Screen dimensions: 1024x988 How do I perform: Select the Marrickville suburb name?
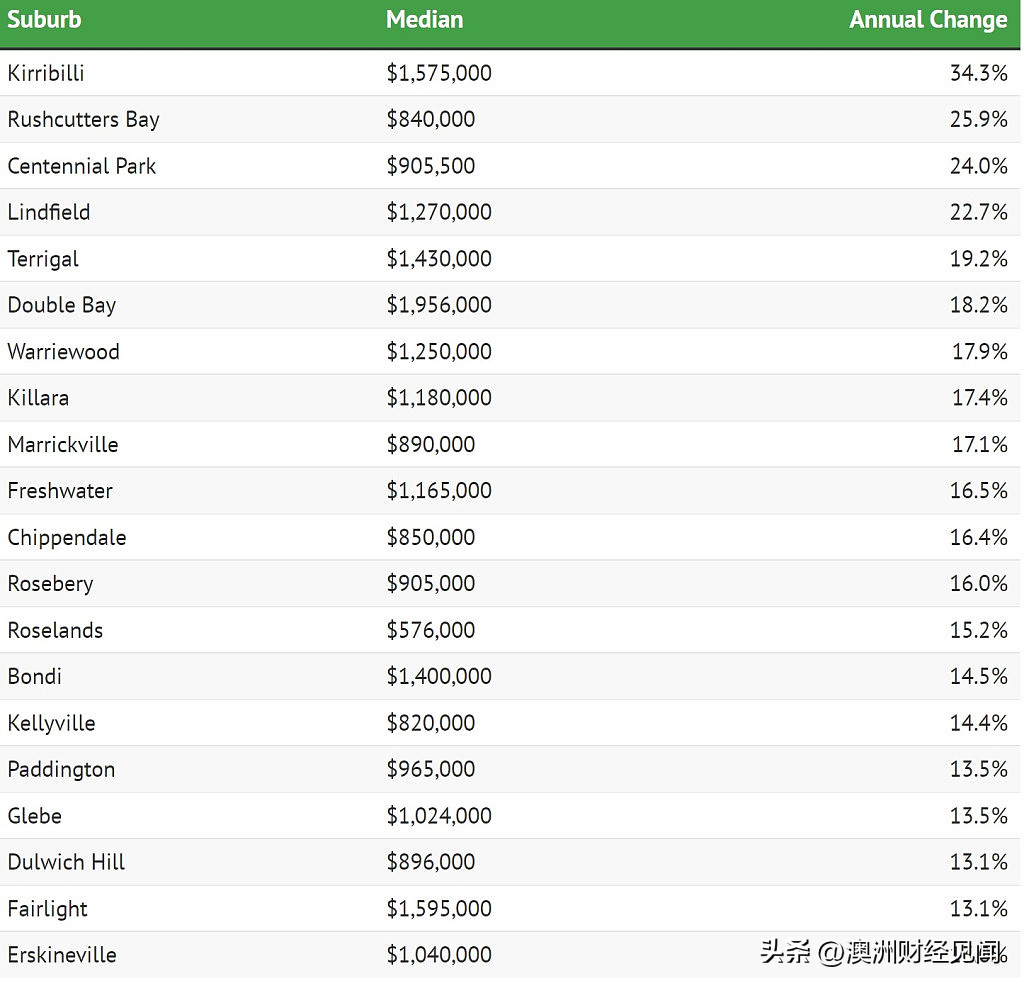(63, 444)
